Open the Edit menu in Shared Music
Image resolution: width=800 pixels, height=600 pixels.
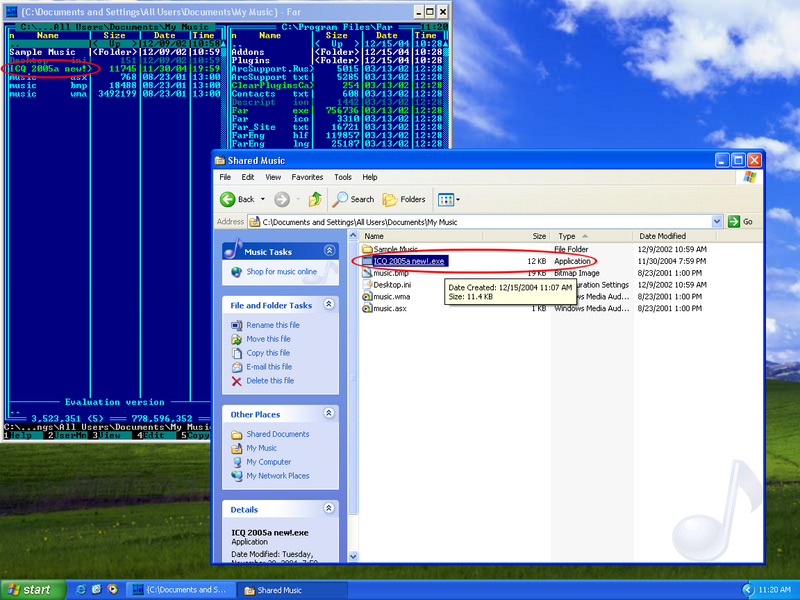pyautogui.click(x=248, y=177)
